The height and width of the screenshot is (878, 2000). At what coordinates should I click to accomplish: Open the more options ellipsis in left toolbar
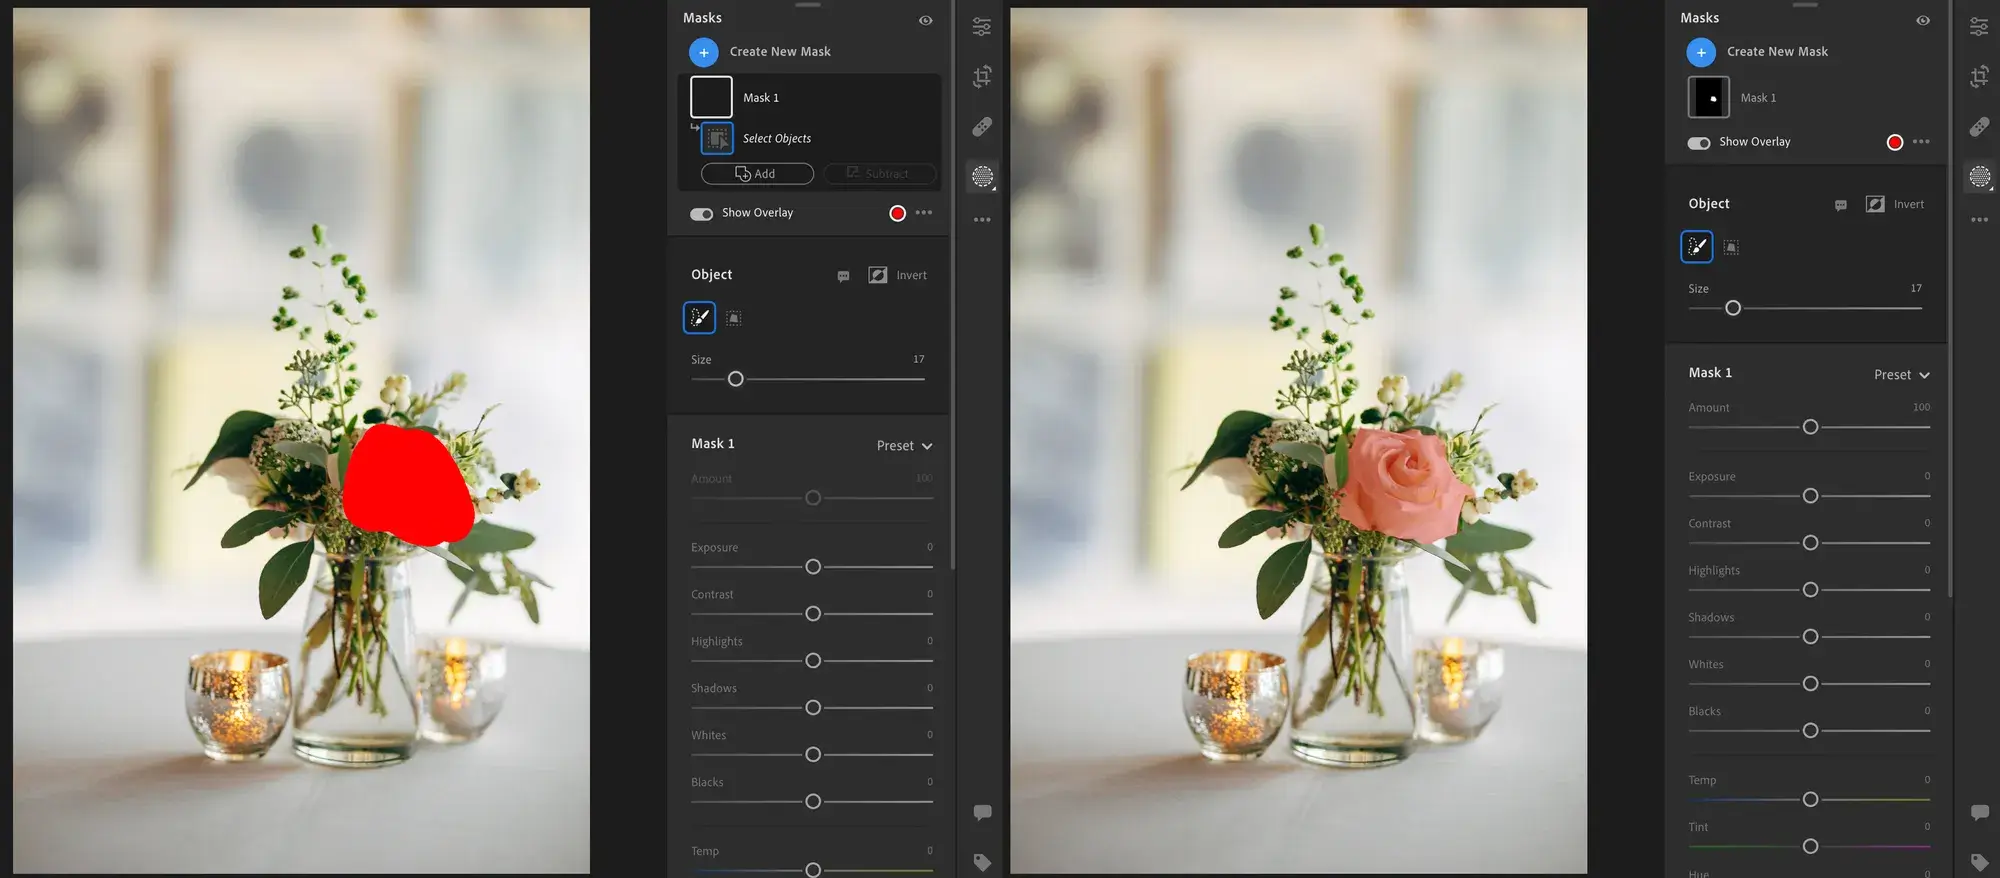tap(982, 220)
